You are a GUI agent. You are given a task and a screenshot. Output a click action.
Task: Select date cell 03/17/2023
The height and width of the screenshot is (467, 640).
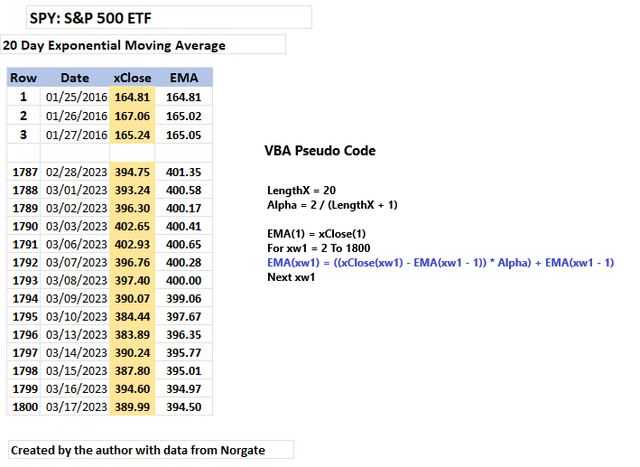coord(75,407)
